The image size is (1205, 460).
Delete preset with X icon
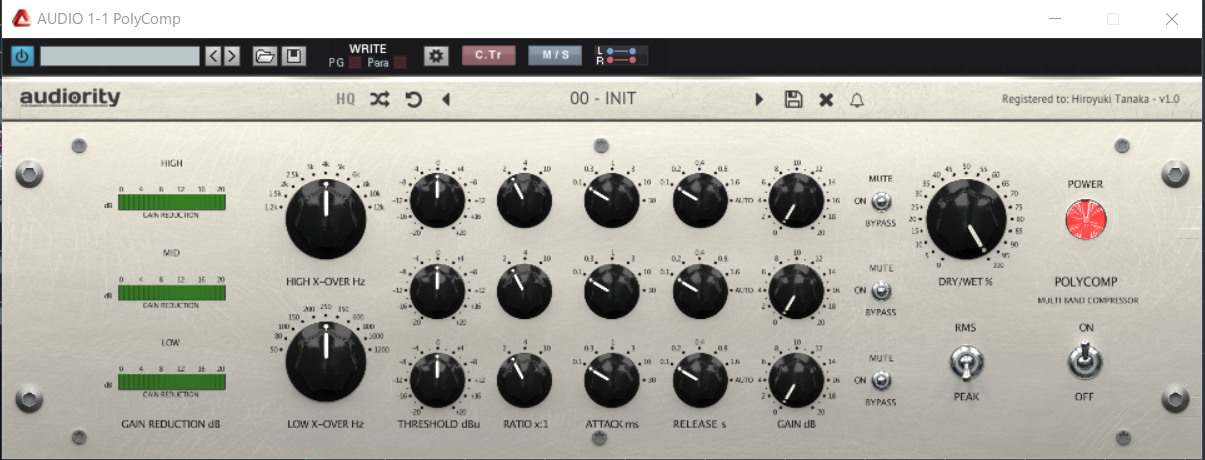[x=826, y=99]
